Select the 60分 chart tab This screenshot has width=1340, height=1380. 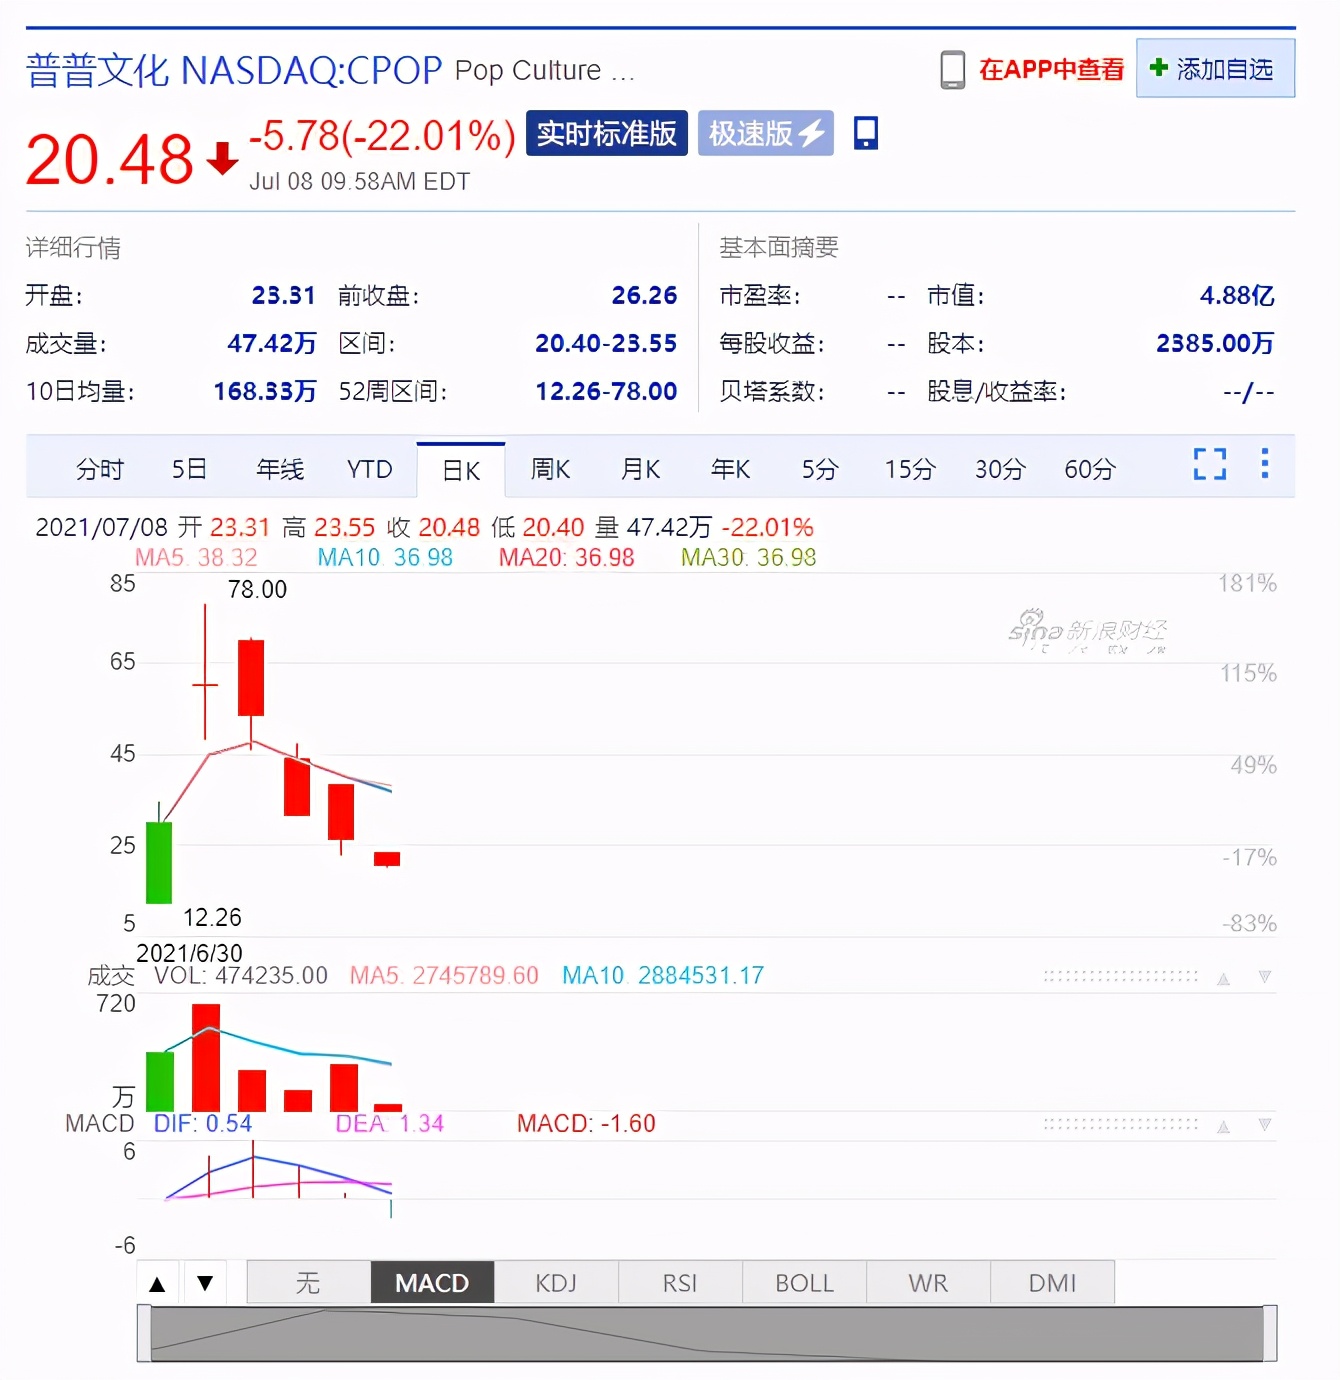1090,469
